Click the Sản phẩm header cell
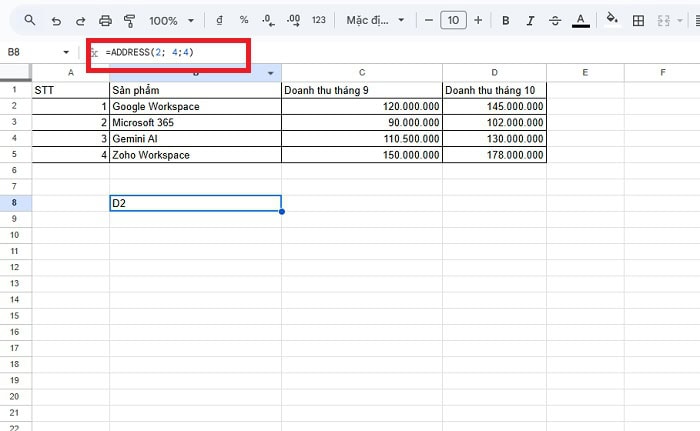Screen dimensions: 700x431 coord(196,90)
